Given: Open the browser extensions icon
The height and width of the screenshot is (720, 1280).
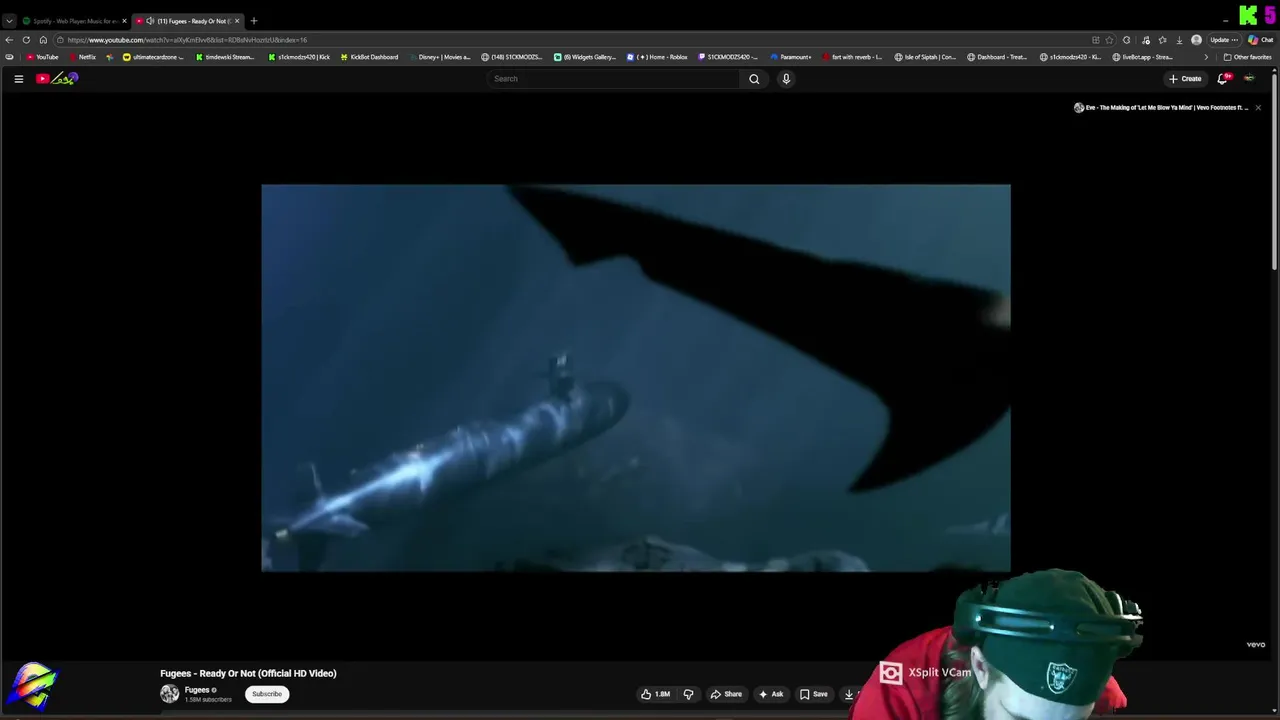Looking at the screenshot, I should pos(1127,40).
